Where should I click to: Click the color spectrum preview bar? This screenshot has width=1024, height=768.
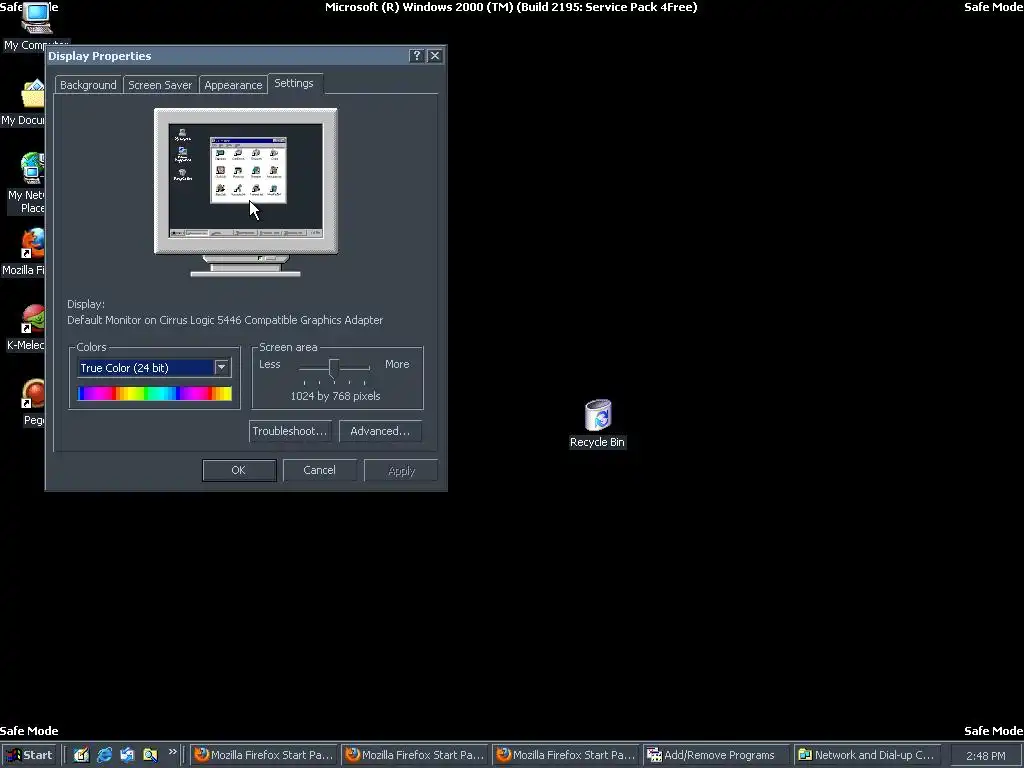pyautogui.click(x=155, y=393)
